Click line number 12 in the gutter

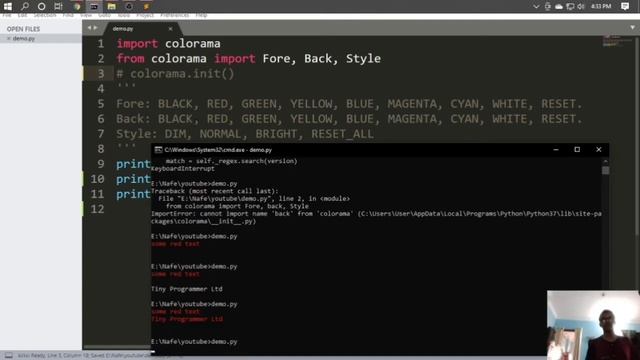click(97, 209)
